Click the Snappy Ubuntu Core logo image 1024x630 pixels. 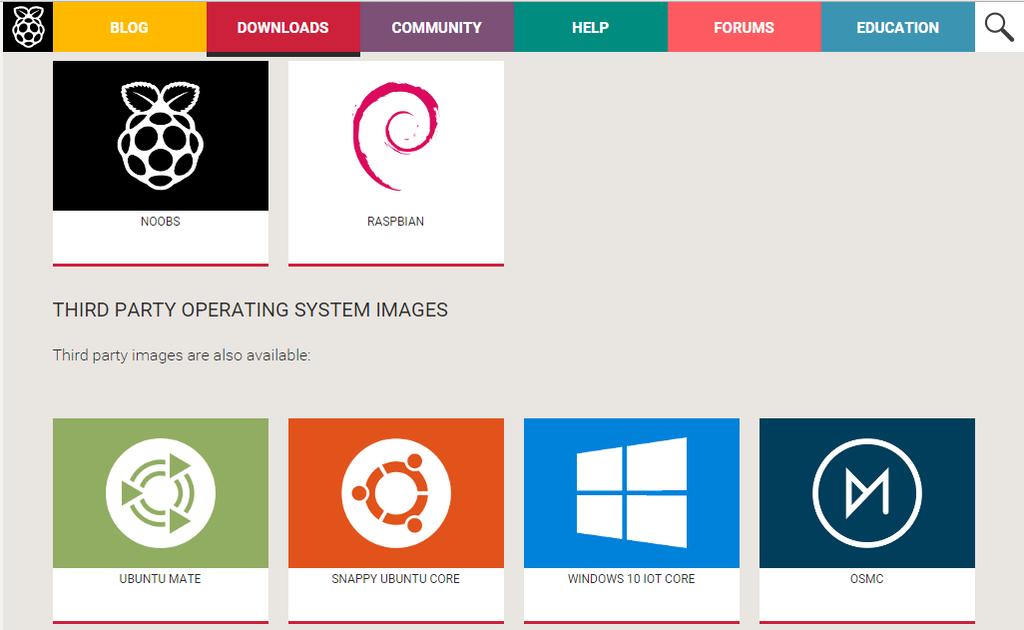[396, 493]
